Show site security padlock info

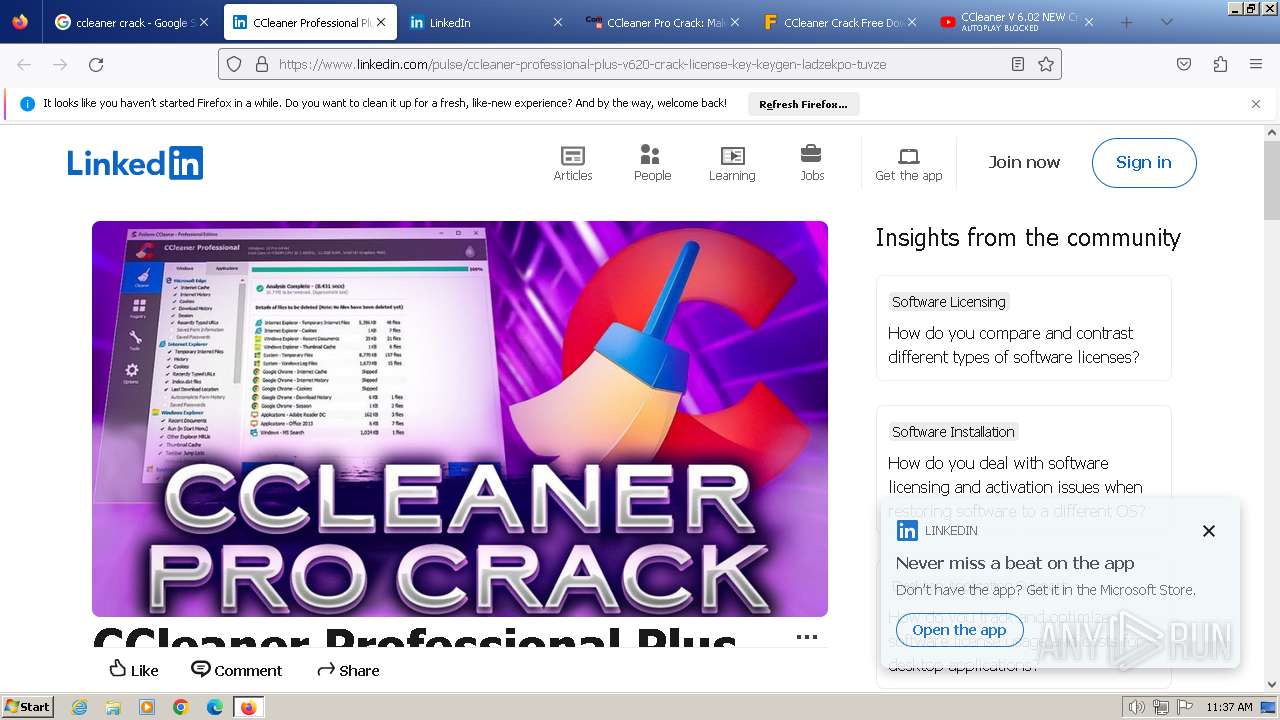(x=261, y=64)
